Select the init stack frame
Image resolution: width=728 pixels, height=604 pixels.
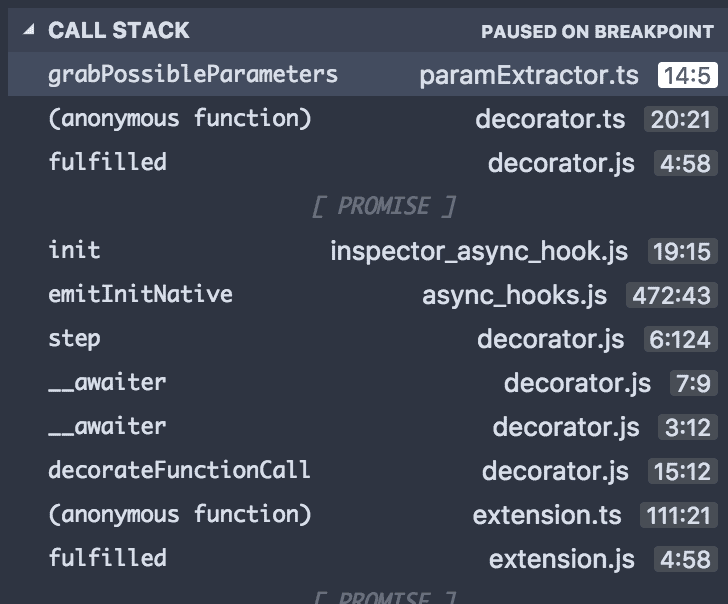74,250
